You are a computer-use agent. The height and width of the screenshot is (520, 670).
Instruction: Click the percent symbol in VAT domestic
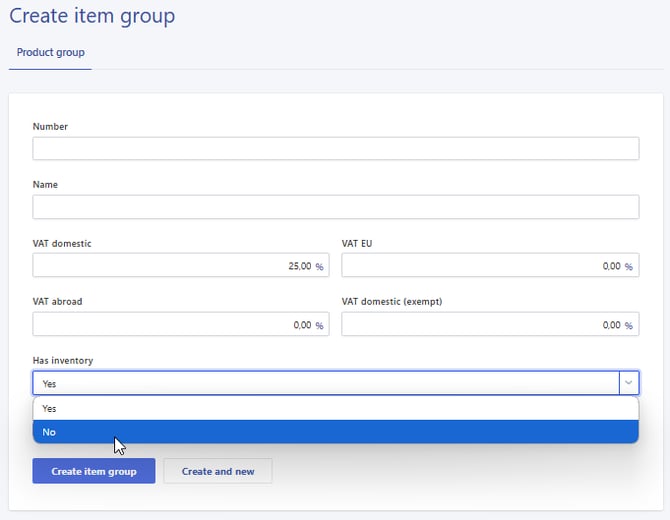[x=320, y=267]
